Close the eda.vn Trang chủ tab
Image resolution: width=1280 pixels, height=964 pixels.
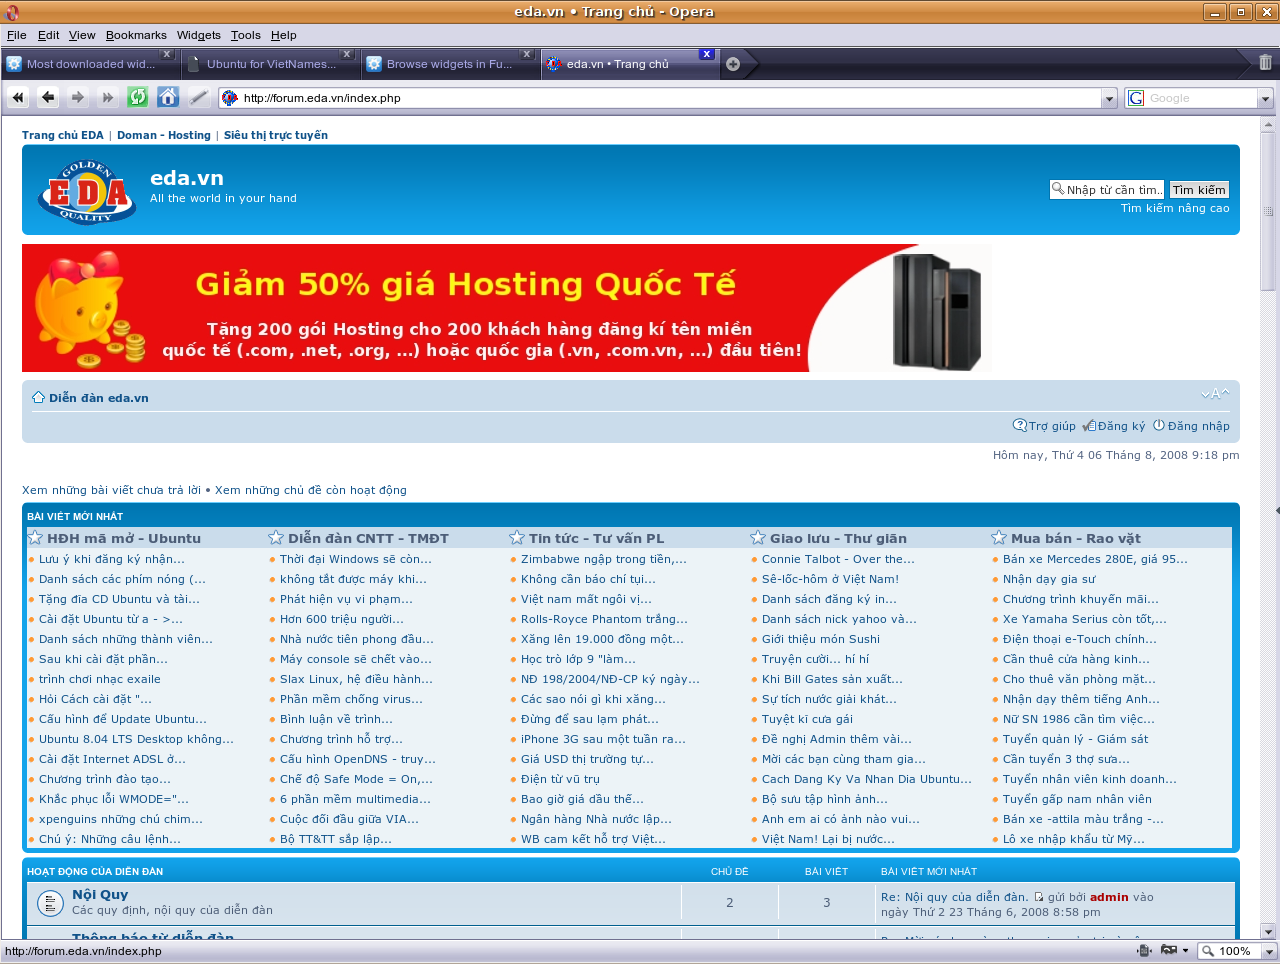point(707,54)
